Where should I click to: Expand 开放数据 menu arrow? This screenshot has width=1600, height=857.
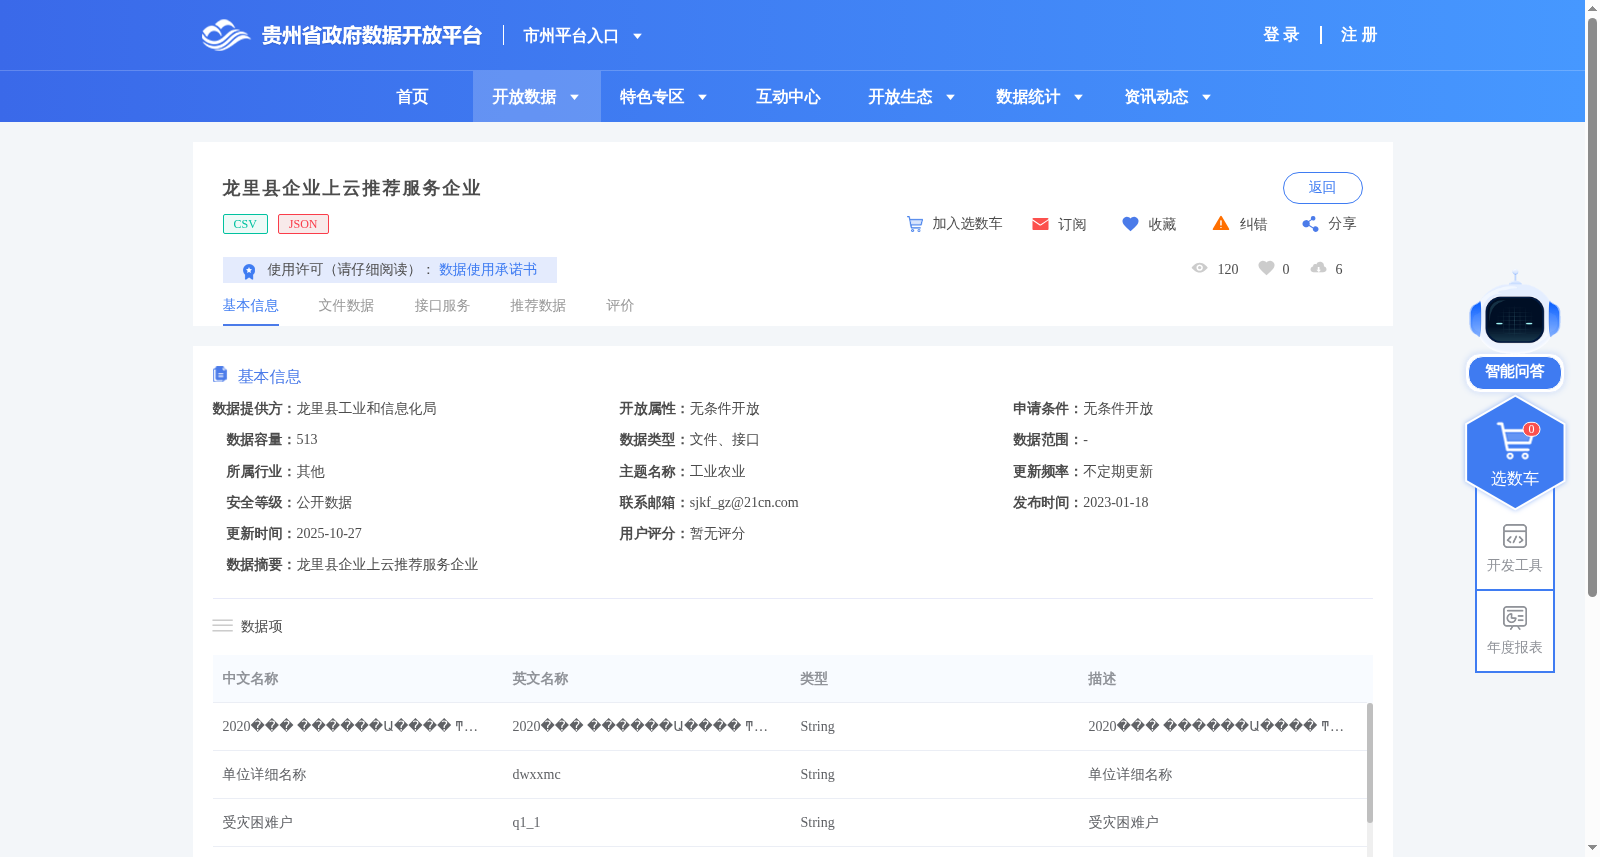pyautogui.click(x=574, y=97)
